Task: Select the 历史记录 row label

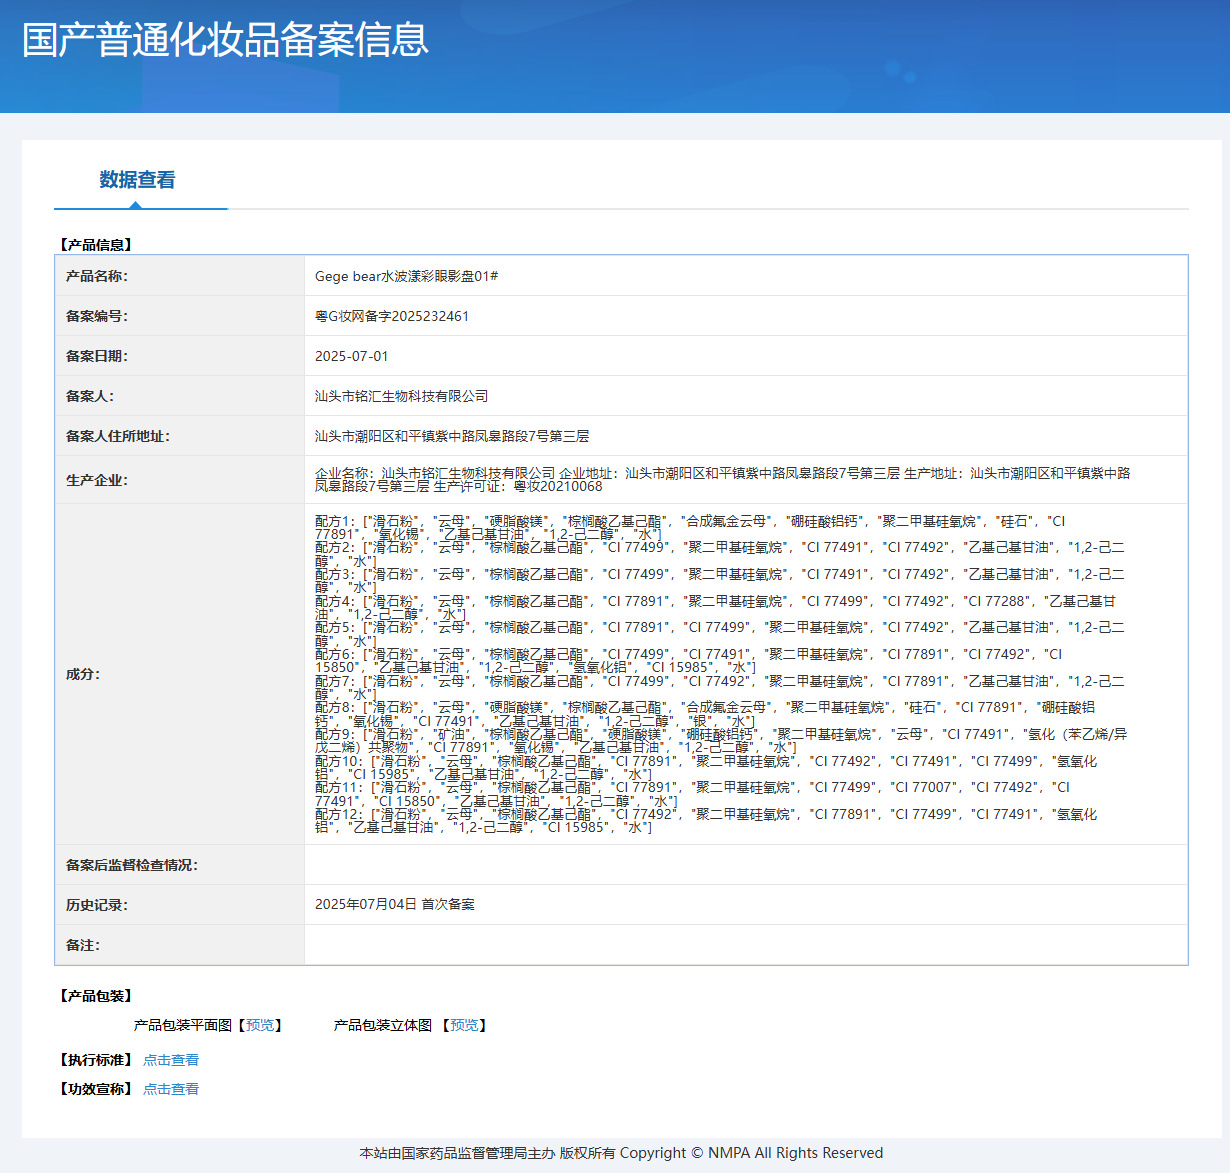Action: (x=97, y=905)
